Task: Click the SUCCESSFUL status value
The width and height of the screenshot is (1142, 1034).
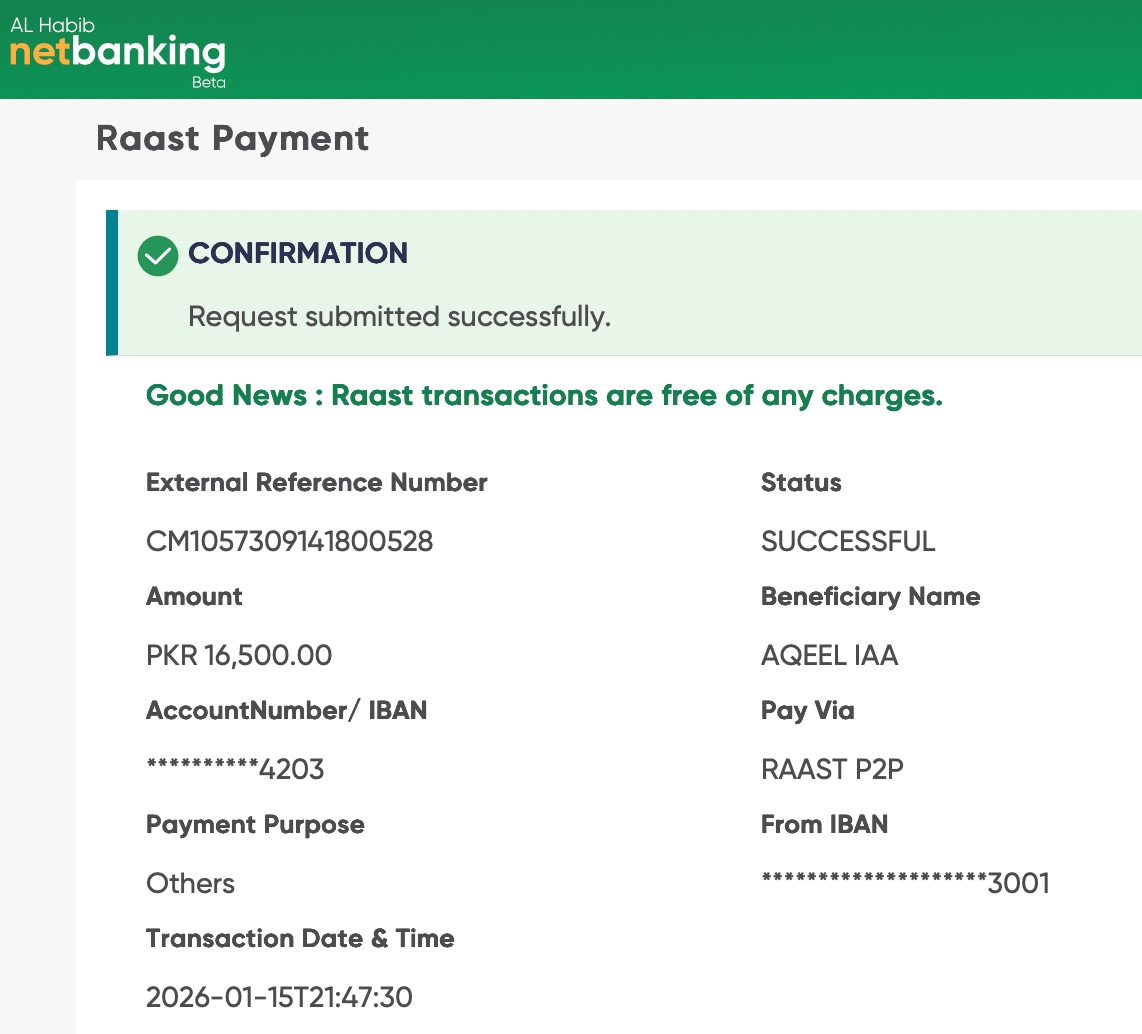Action: (x=848, y=542)
